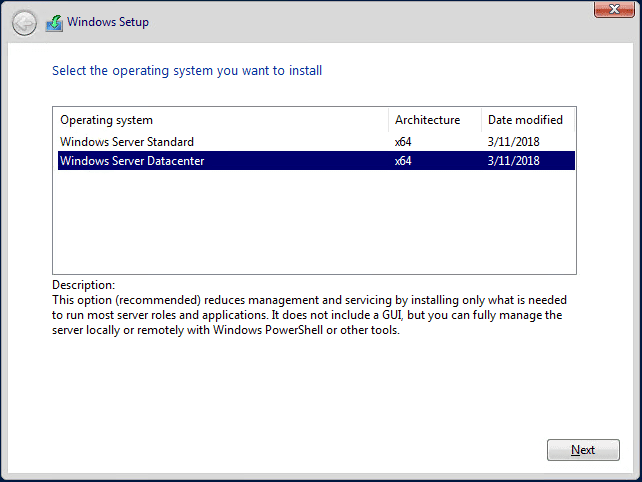Click the 3/11/2018 date in the Datacenter row
This screenshot has height=482, width=642.
pos(514,161)
